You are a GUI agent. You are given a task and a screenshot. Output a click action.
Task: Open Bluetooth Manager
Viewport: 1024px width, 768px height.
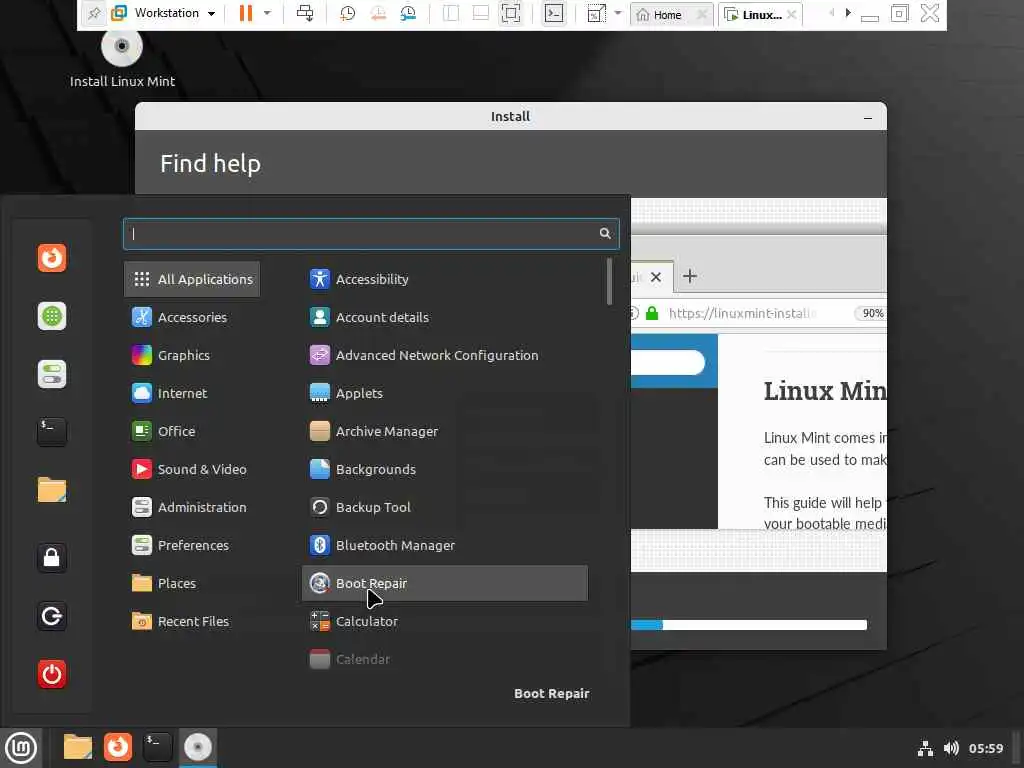pyautogui.click(x=445, y=545)
